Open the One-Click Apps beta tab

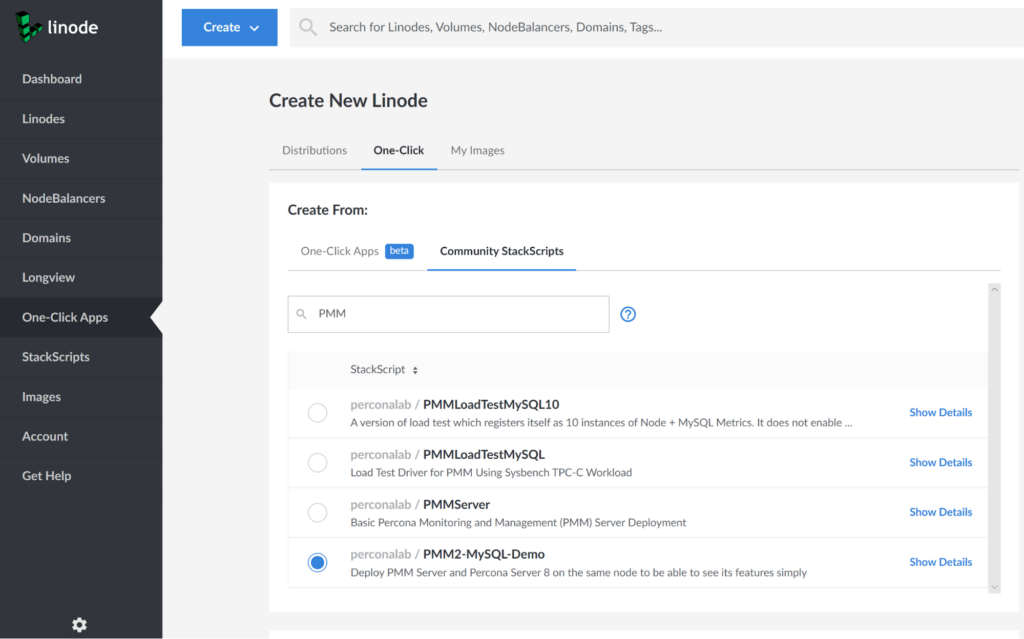click(355, 251)
